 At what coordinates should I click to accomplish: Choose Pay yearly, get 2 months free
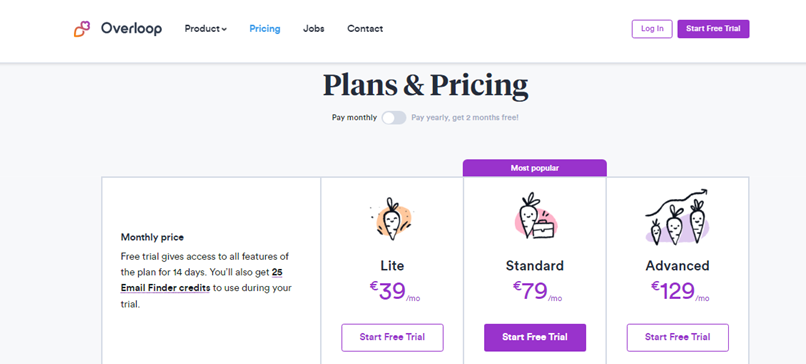pos(465,118)
